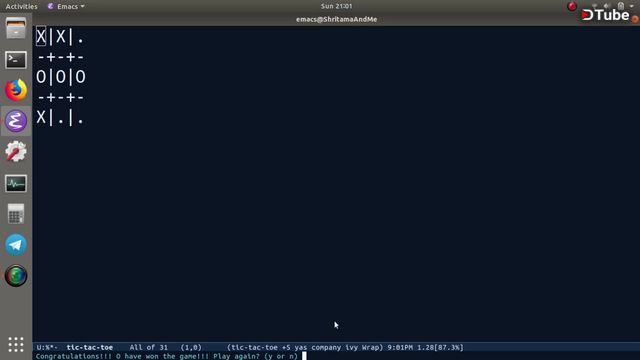Click the 'company' minor mode in mode line
640x360 pixels.
click(326, 347)
